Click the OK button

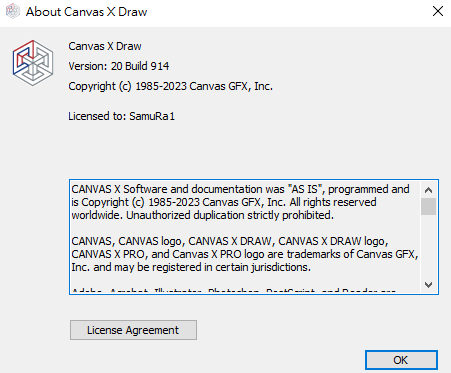pyautogui.click(x=401, y=360)
